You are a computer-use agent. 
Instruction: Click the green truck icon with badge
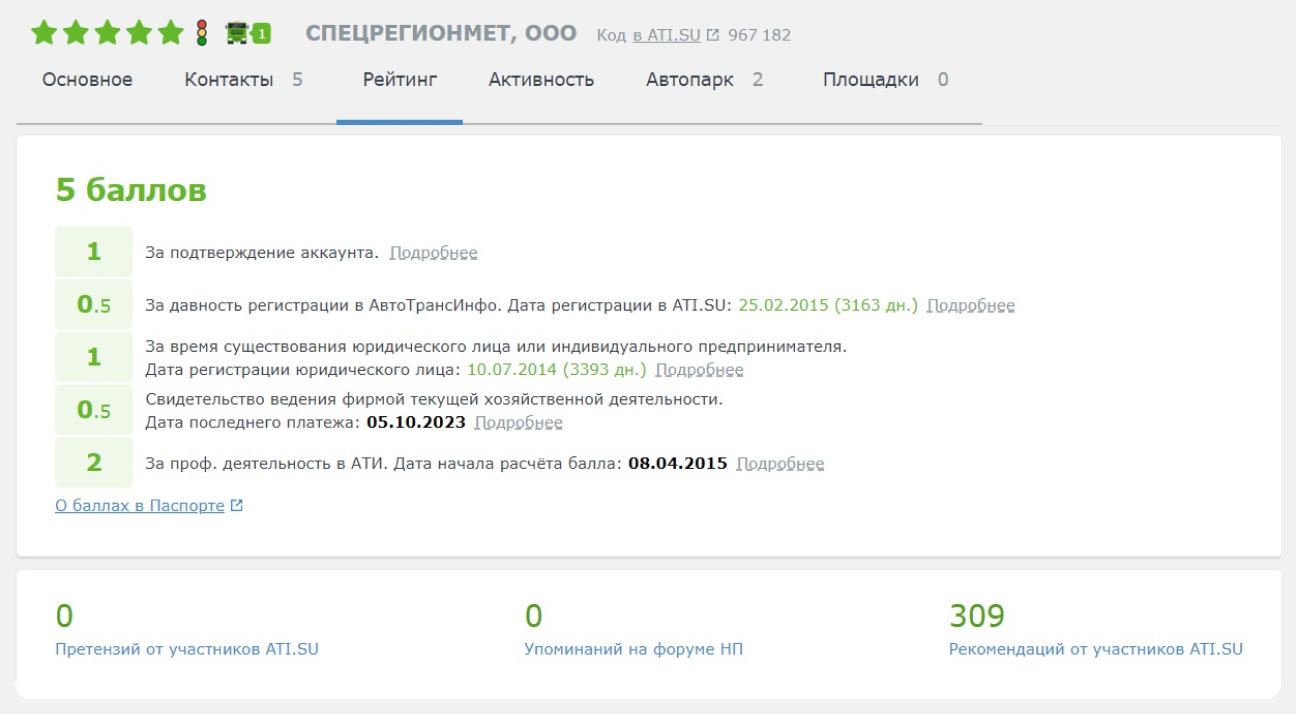pos(247,34)
